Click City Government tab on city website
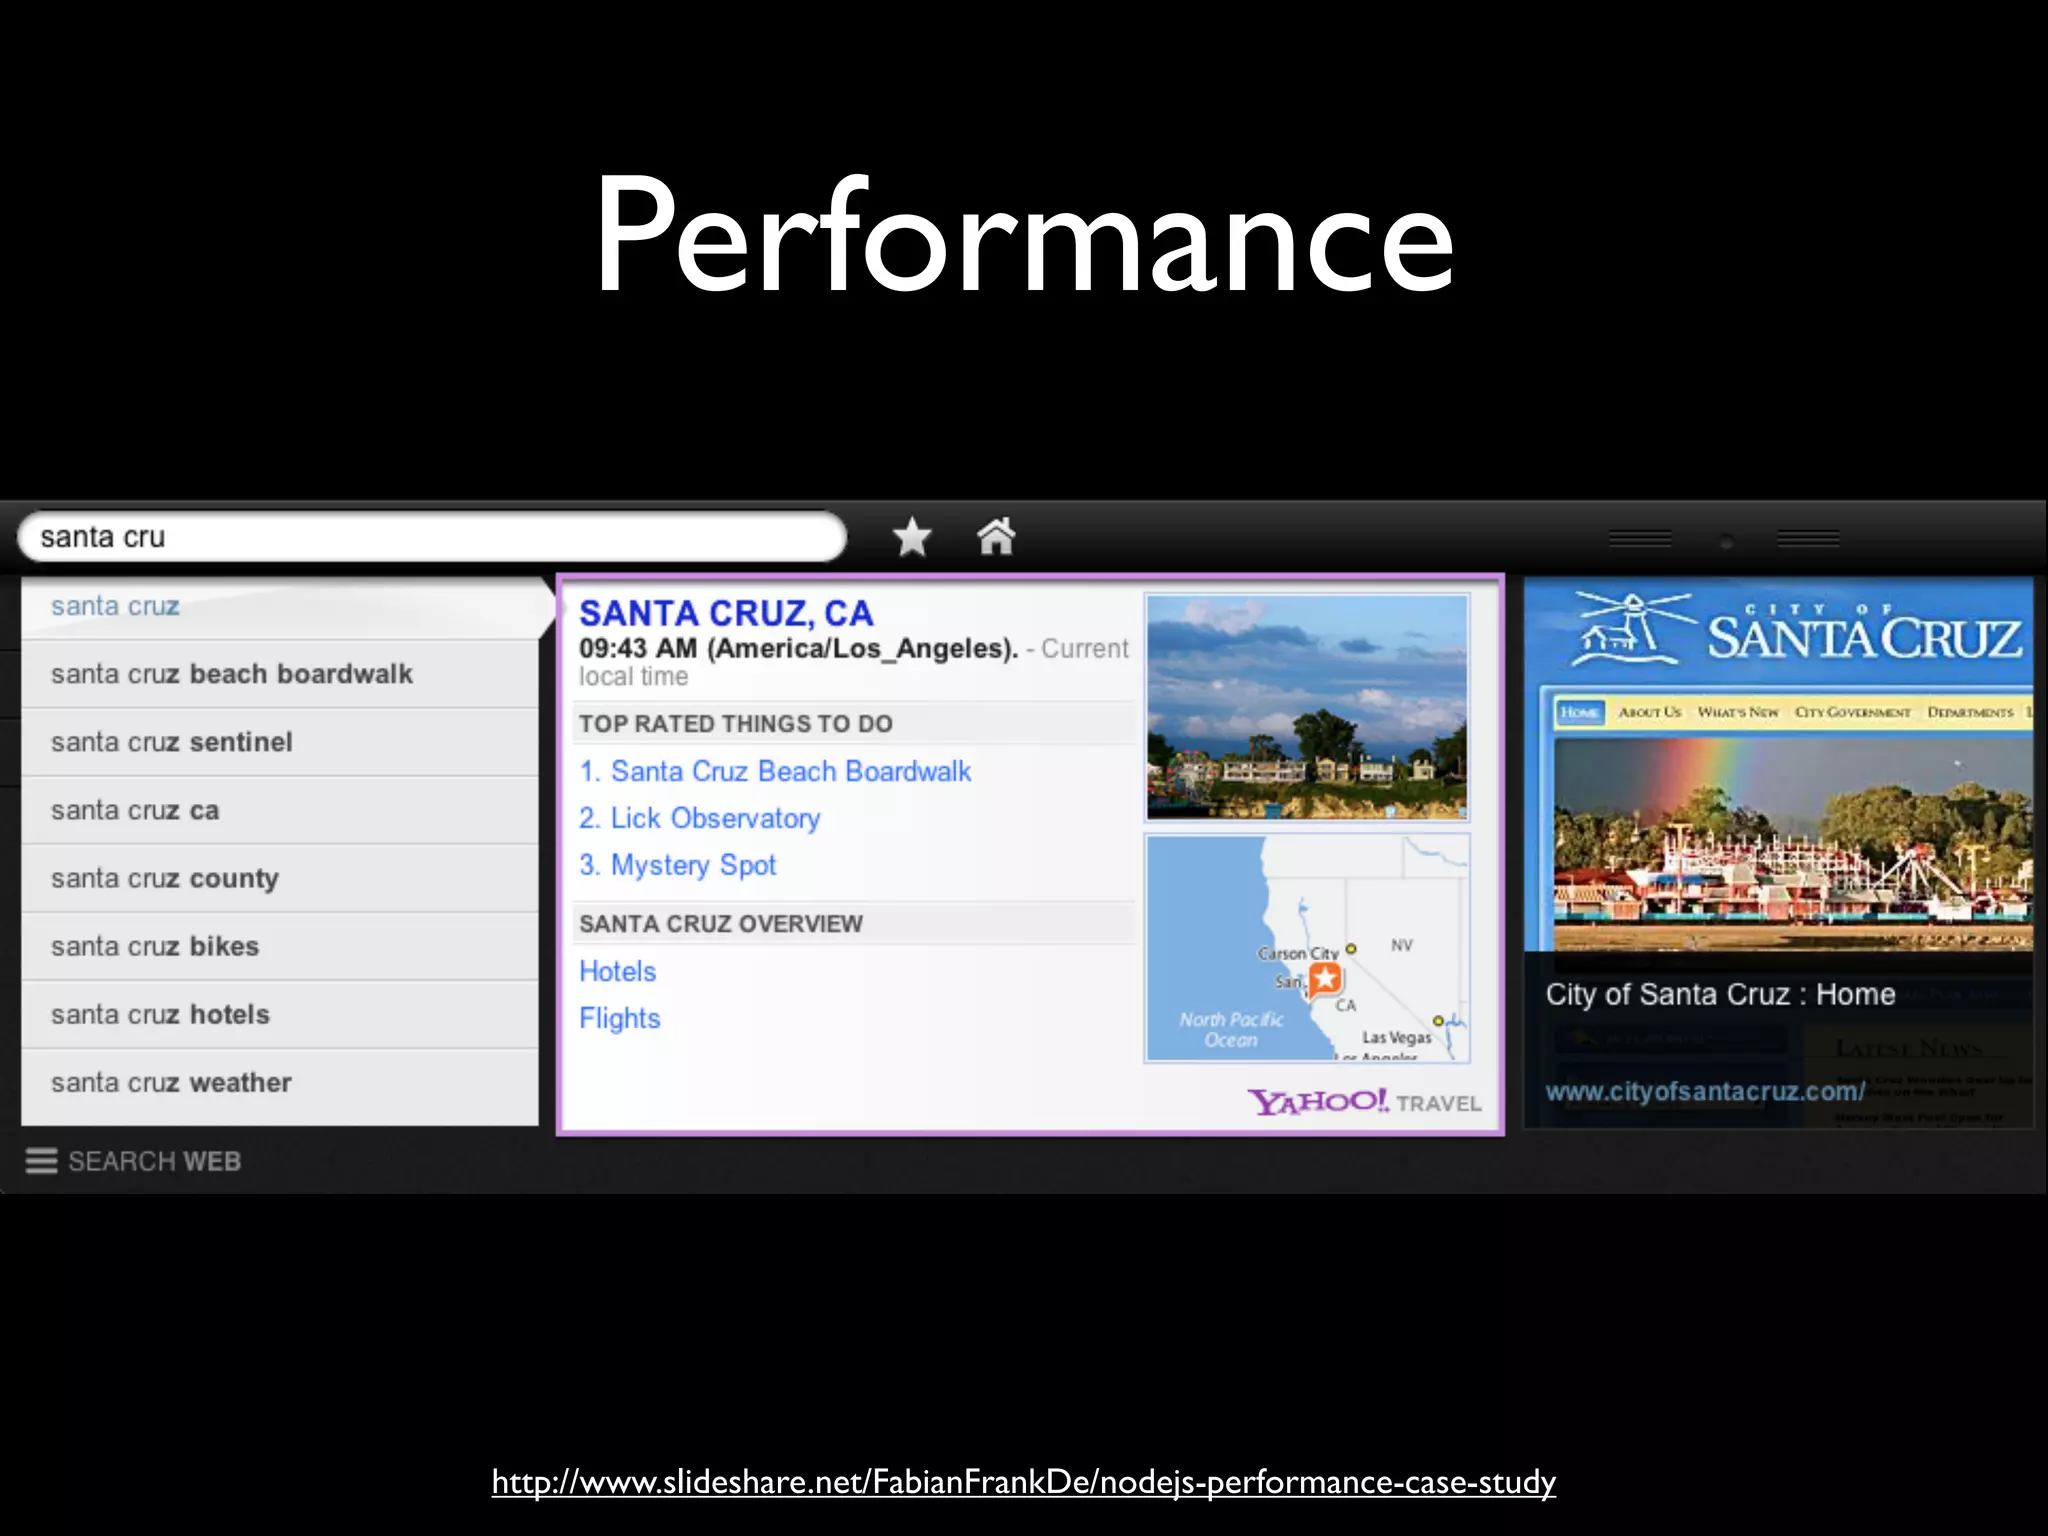 (x=1852, y=712)
